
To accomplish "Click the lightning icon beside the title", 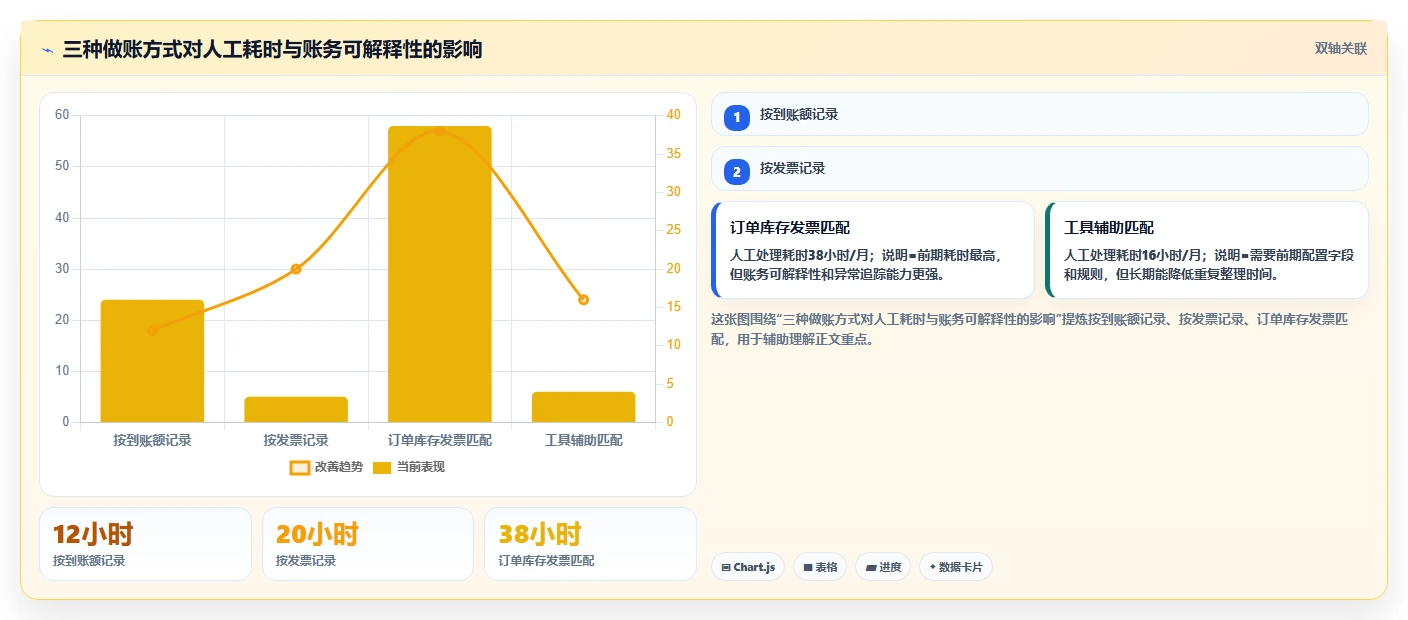I will click(46, 50).
